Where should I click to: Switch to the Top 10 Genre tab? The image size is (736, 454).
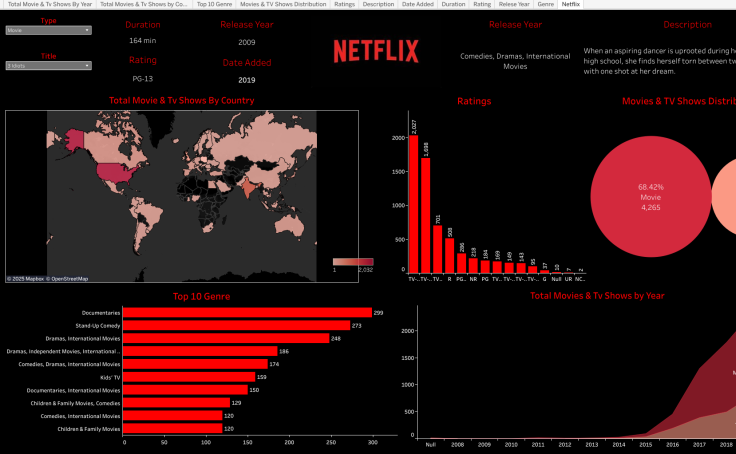pos(215,4)
